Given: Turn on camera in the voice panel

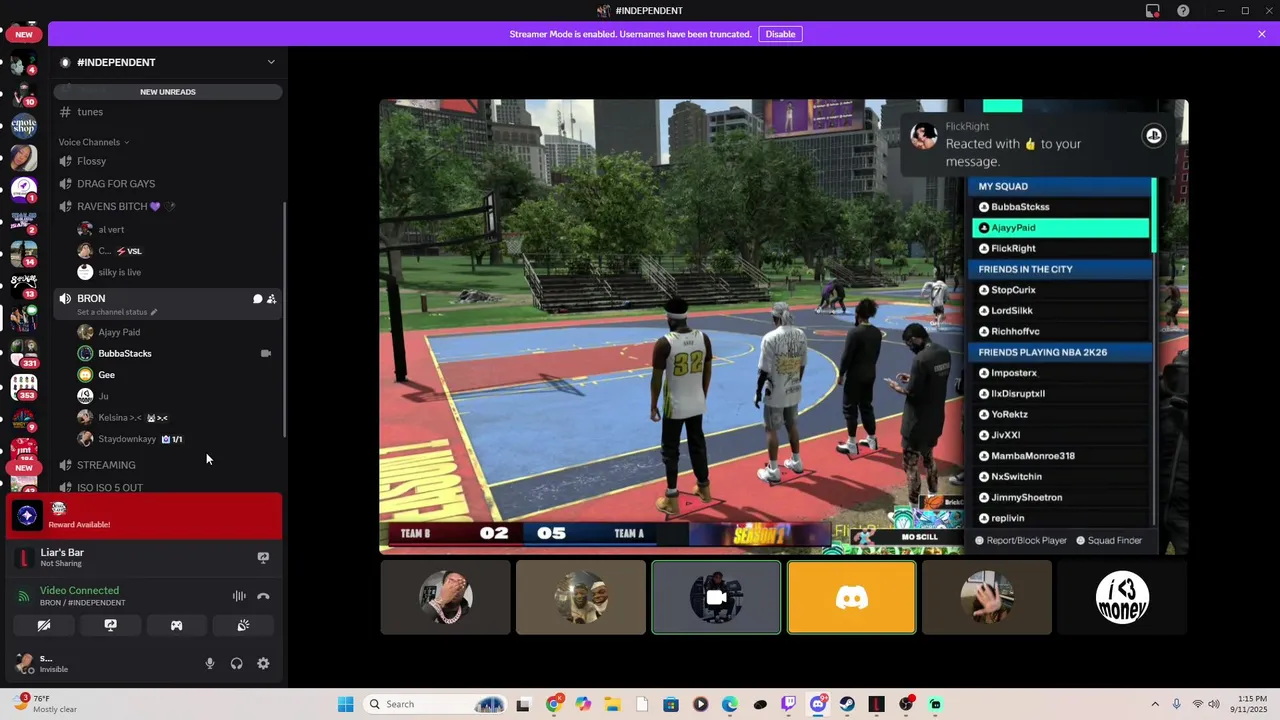Looking at the screenshot, I should 44,626.
